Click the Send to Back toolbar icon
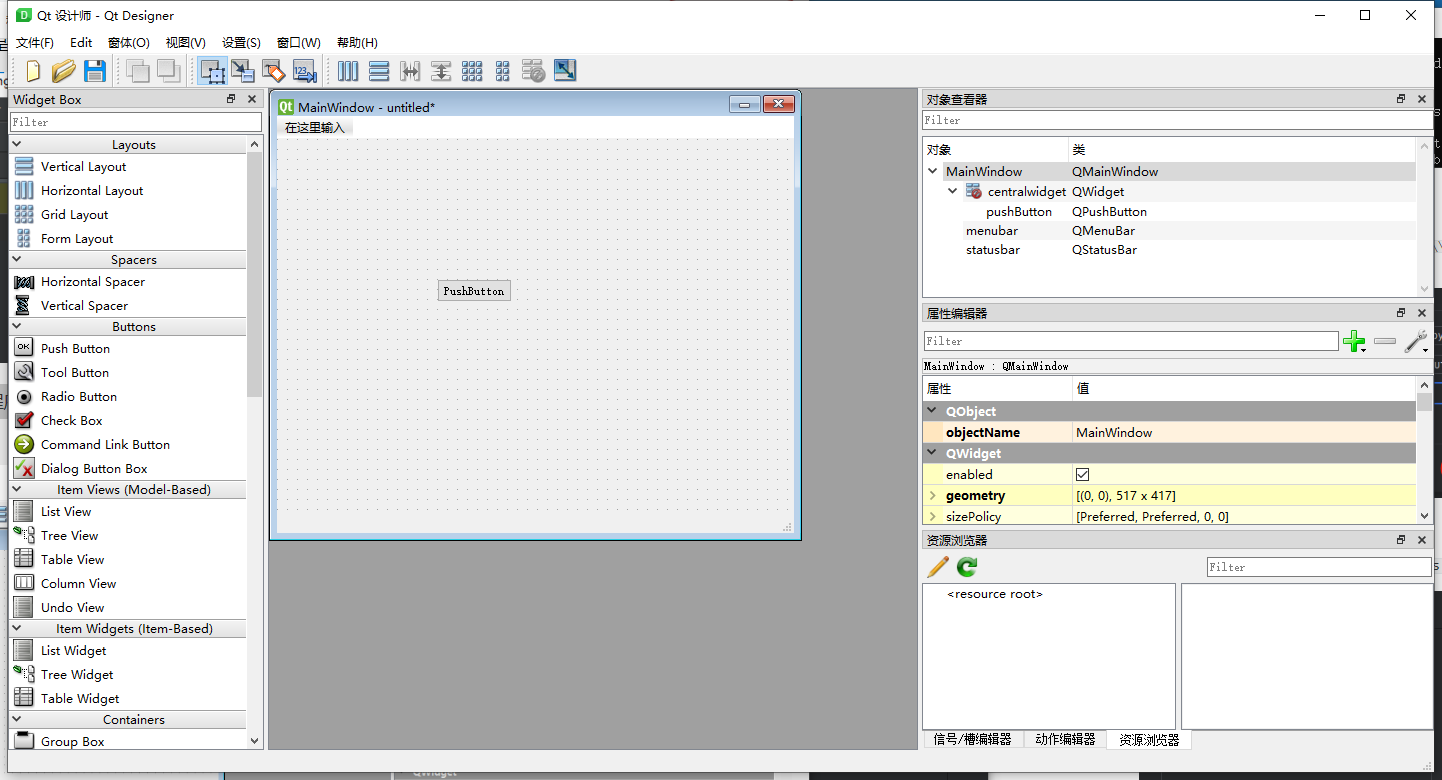This screenshot has height=780, width=1442. point(138,71)
